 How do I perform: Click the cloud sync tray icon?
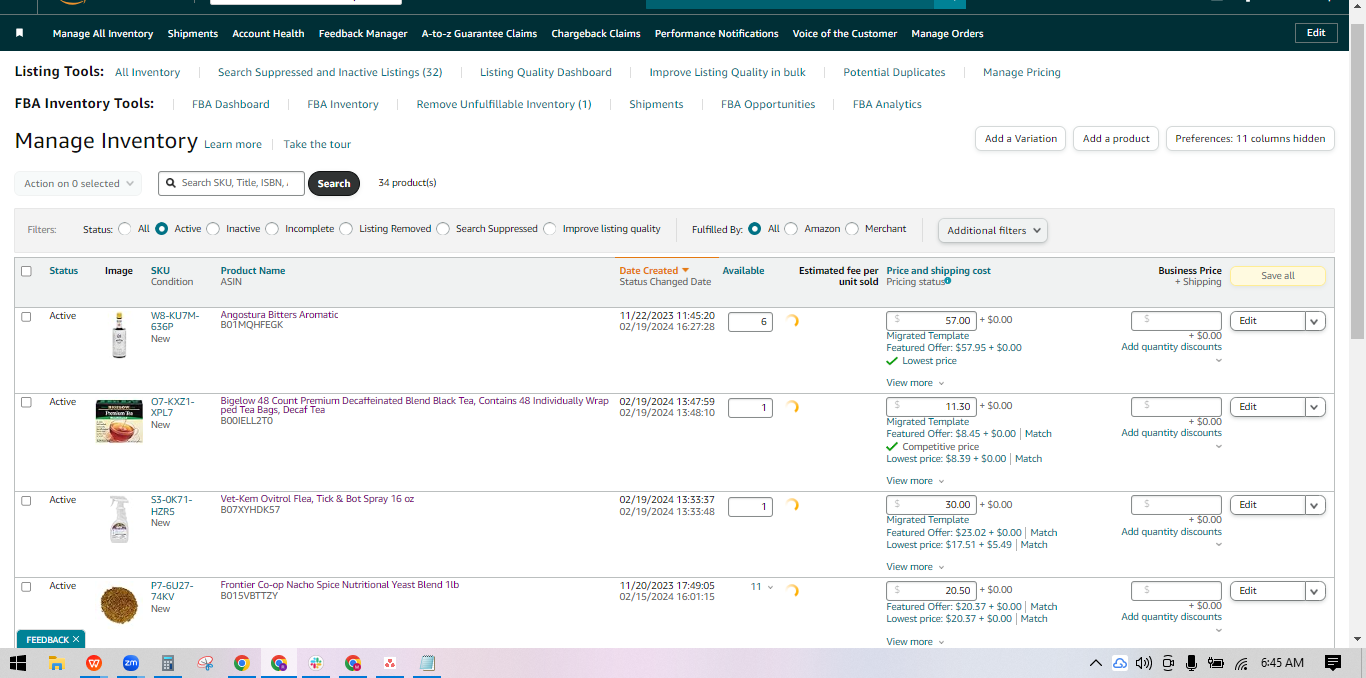(x=1120, y=663)
